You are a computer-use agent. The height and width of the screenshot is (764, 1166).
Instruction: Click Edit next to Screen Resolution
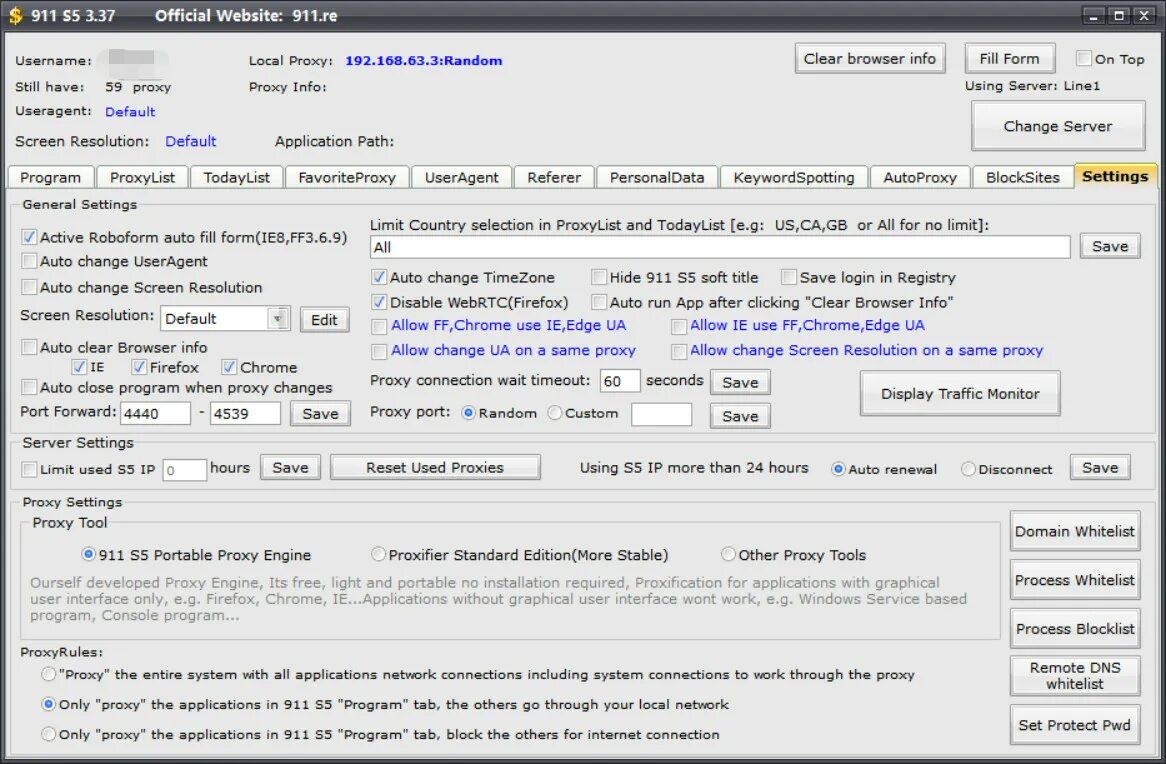[324, 320]
